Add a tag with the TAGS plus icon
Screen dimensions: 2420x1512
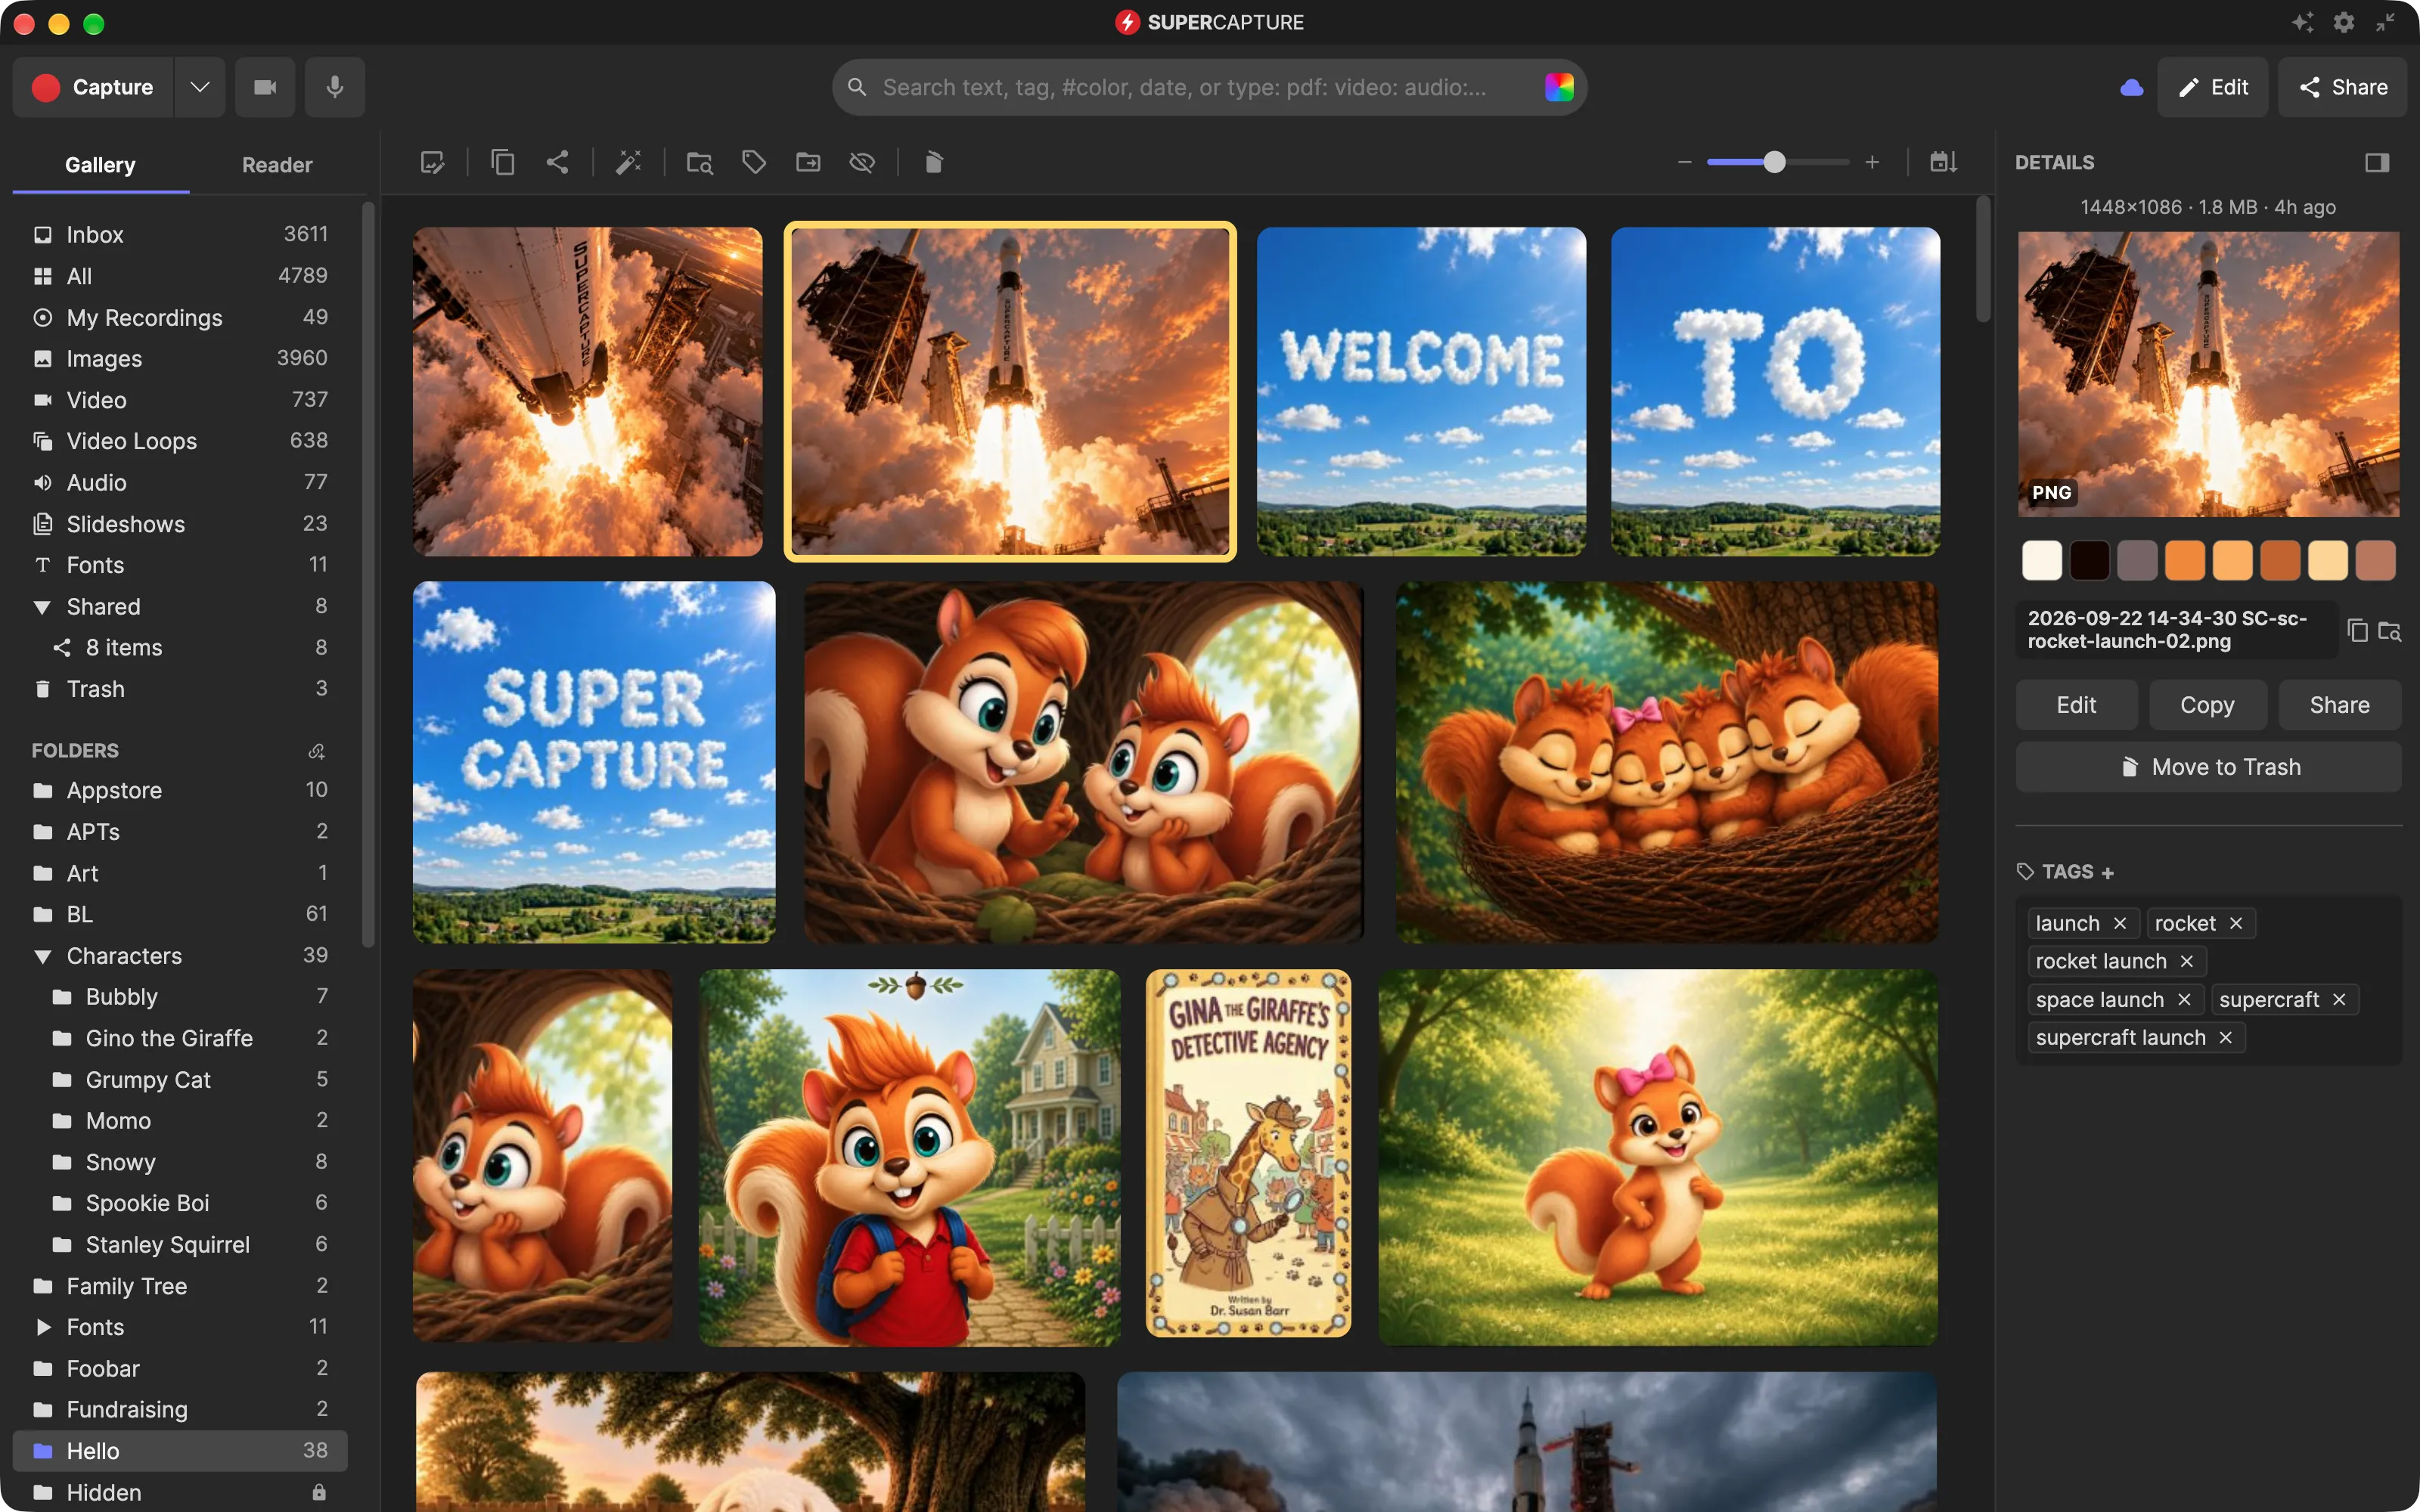point(2108,873)
